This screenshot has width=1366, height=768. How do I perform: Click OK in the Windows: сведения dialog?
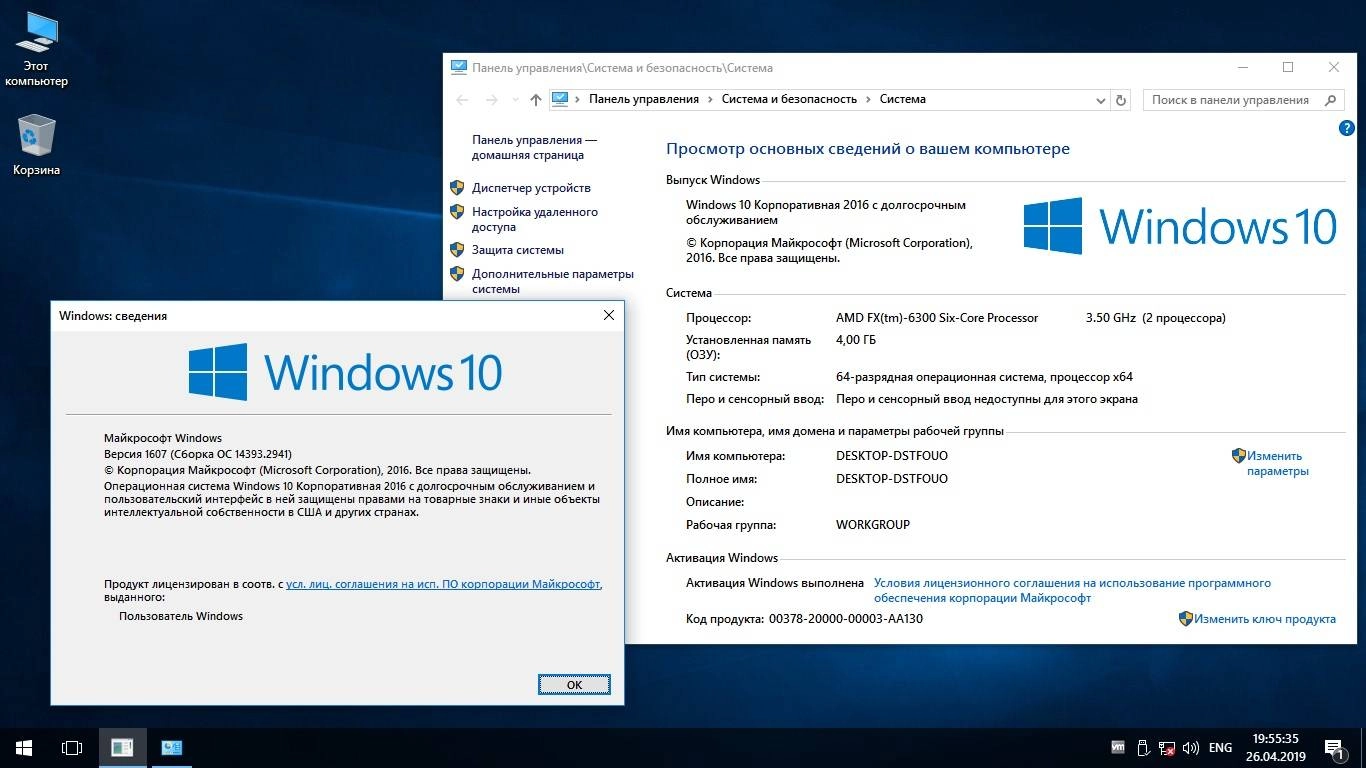click(x=574, y=685)
